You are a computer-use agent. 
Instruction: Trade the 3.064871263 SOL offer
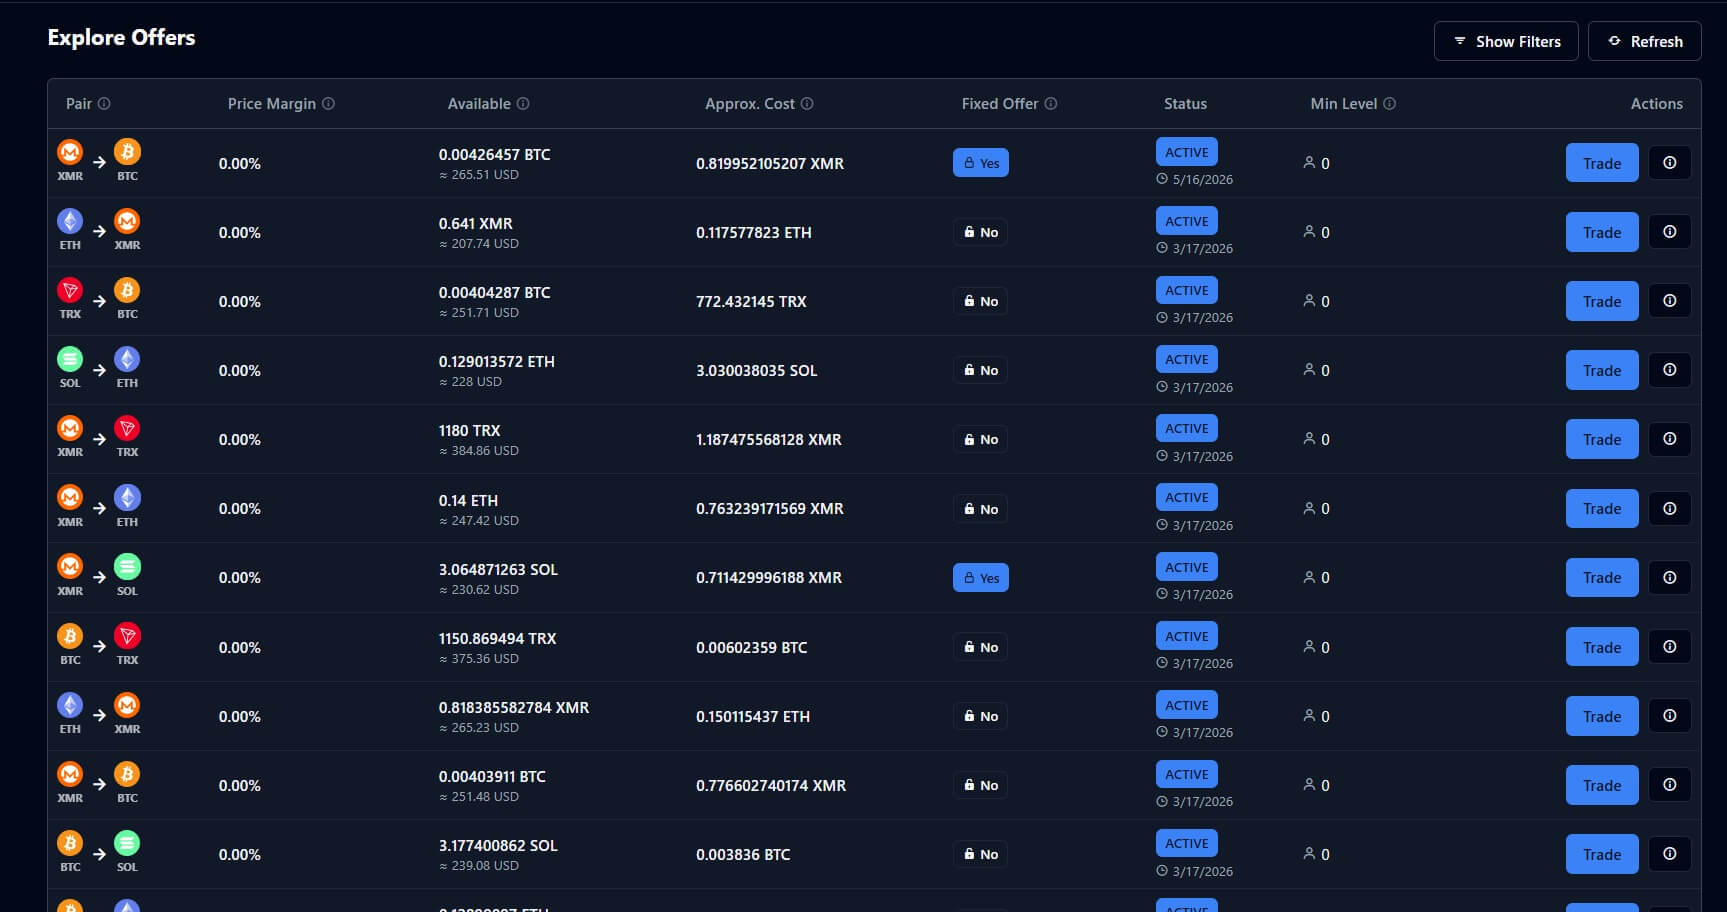pyautogui.click(x=1602, y=577)
